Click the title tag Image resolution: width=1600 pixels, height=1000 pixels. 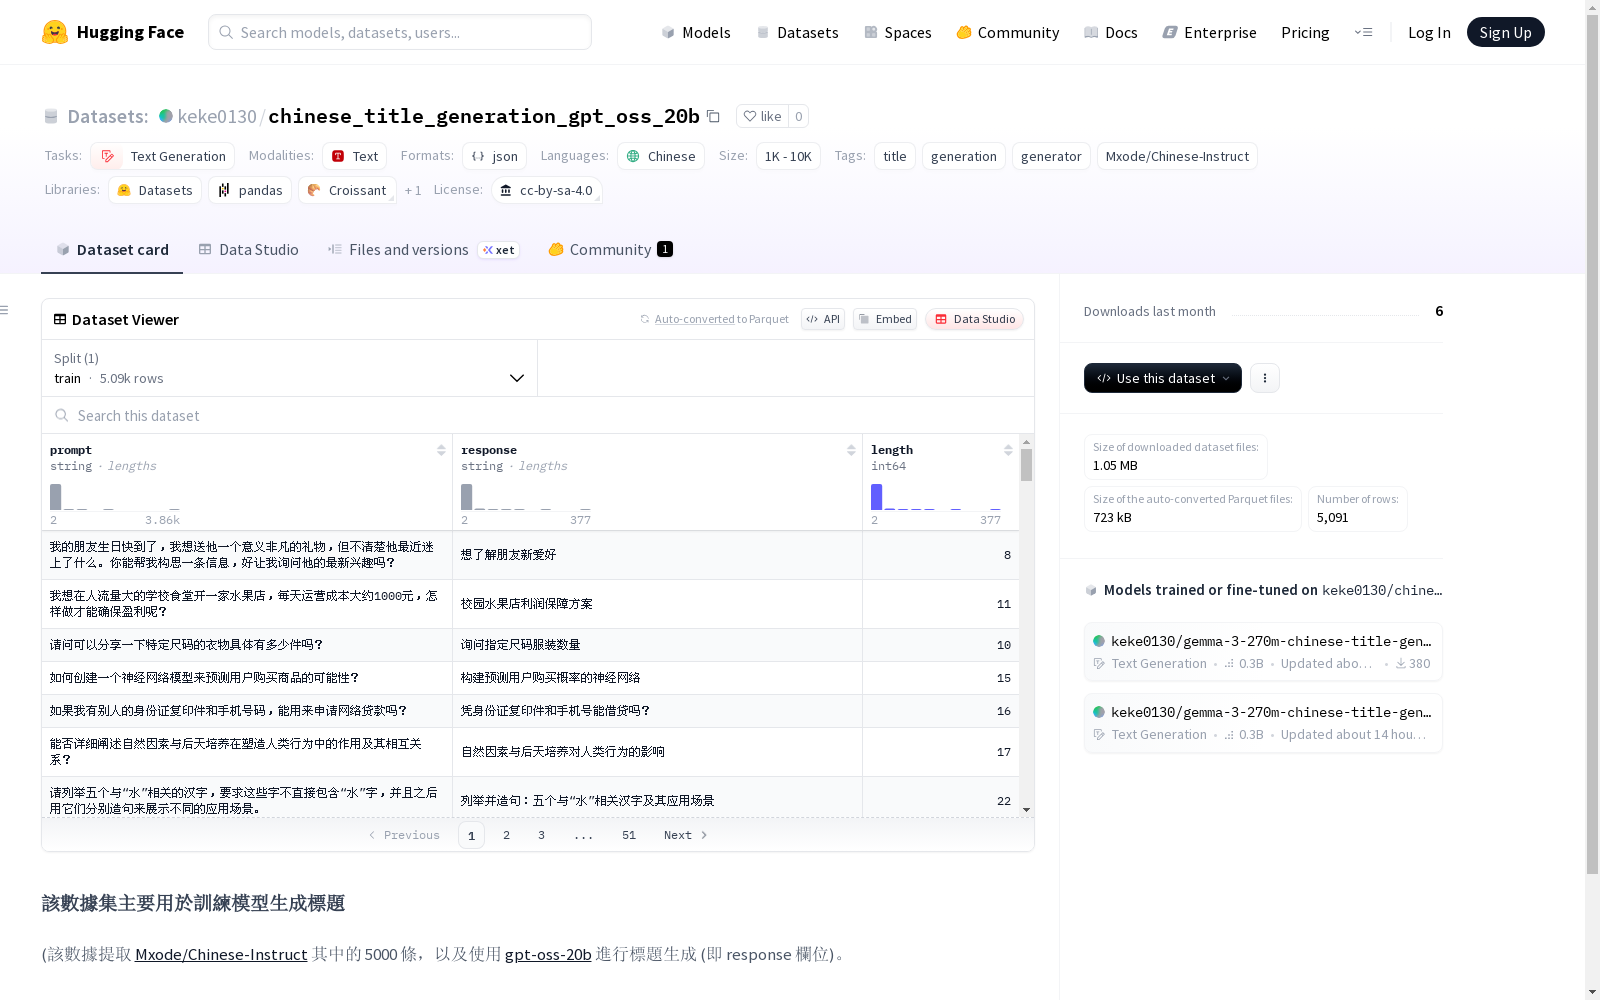pos(895,156)
